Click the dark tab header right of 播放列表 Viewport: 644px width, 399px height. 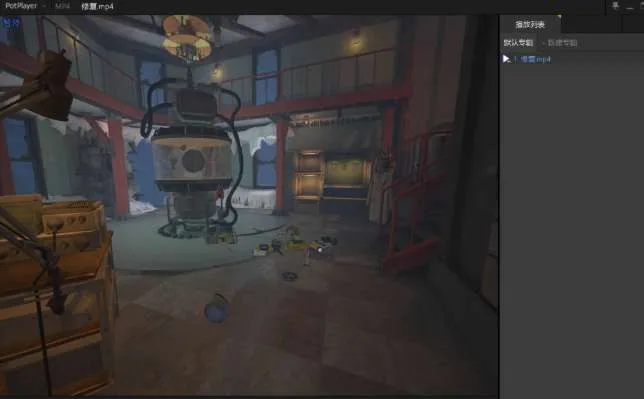(591, 25)
